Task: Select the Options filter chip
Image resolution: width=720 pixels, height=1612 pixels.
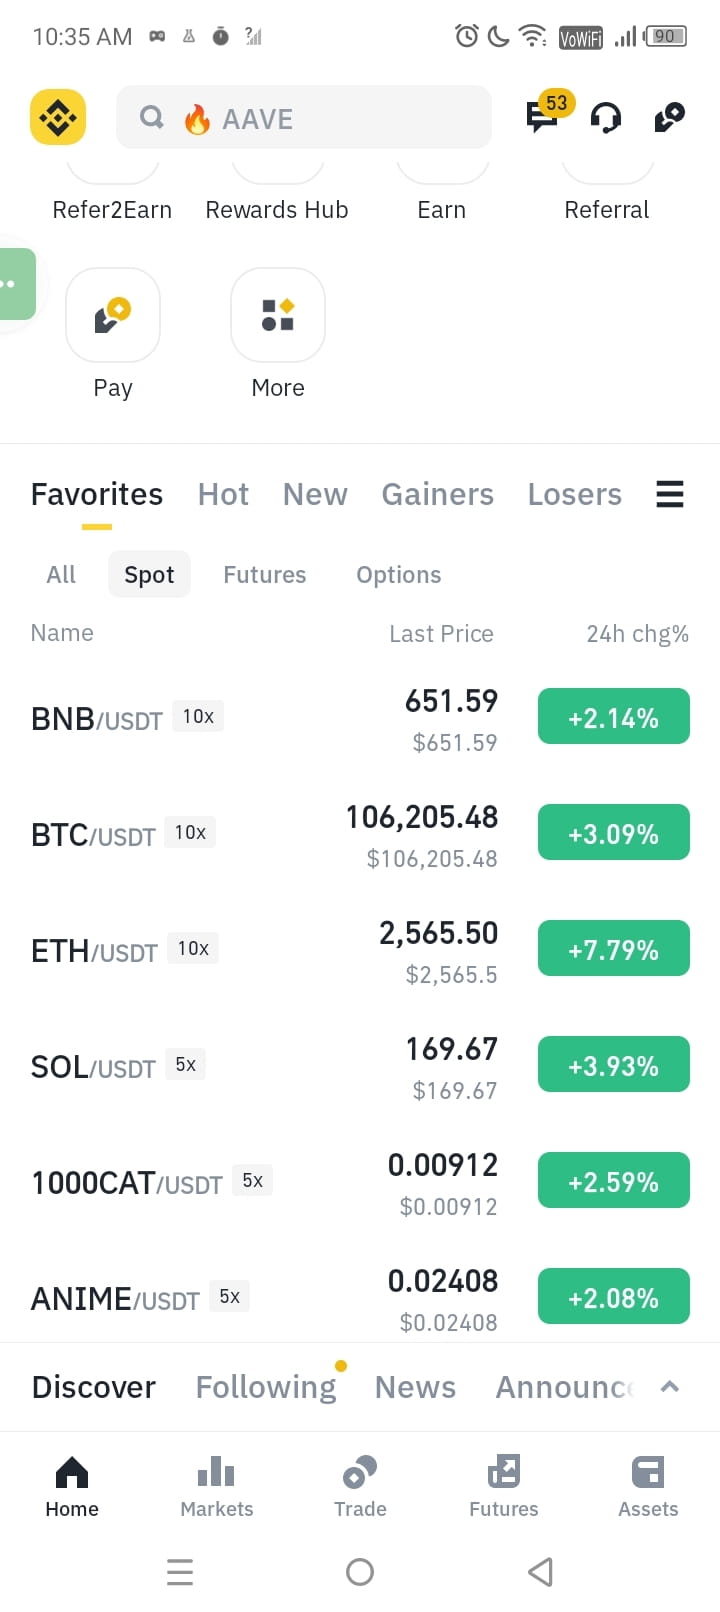Action: [398, 574]
